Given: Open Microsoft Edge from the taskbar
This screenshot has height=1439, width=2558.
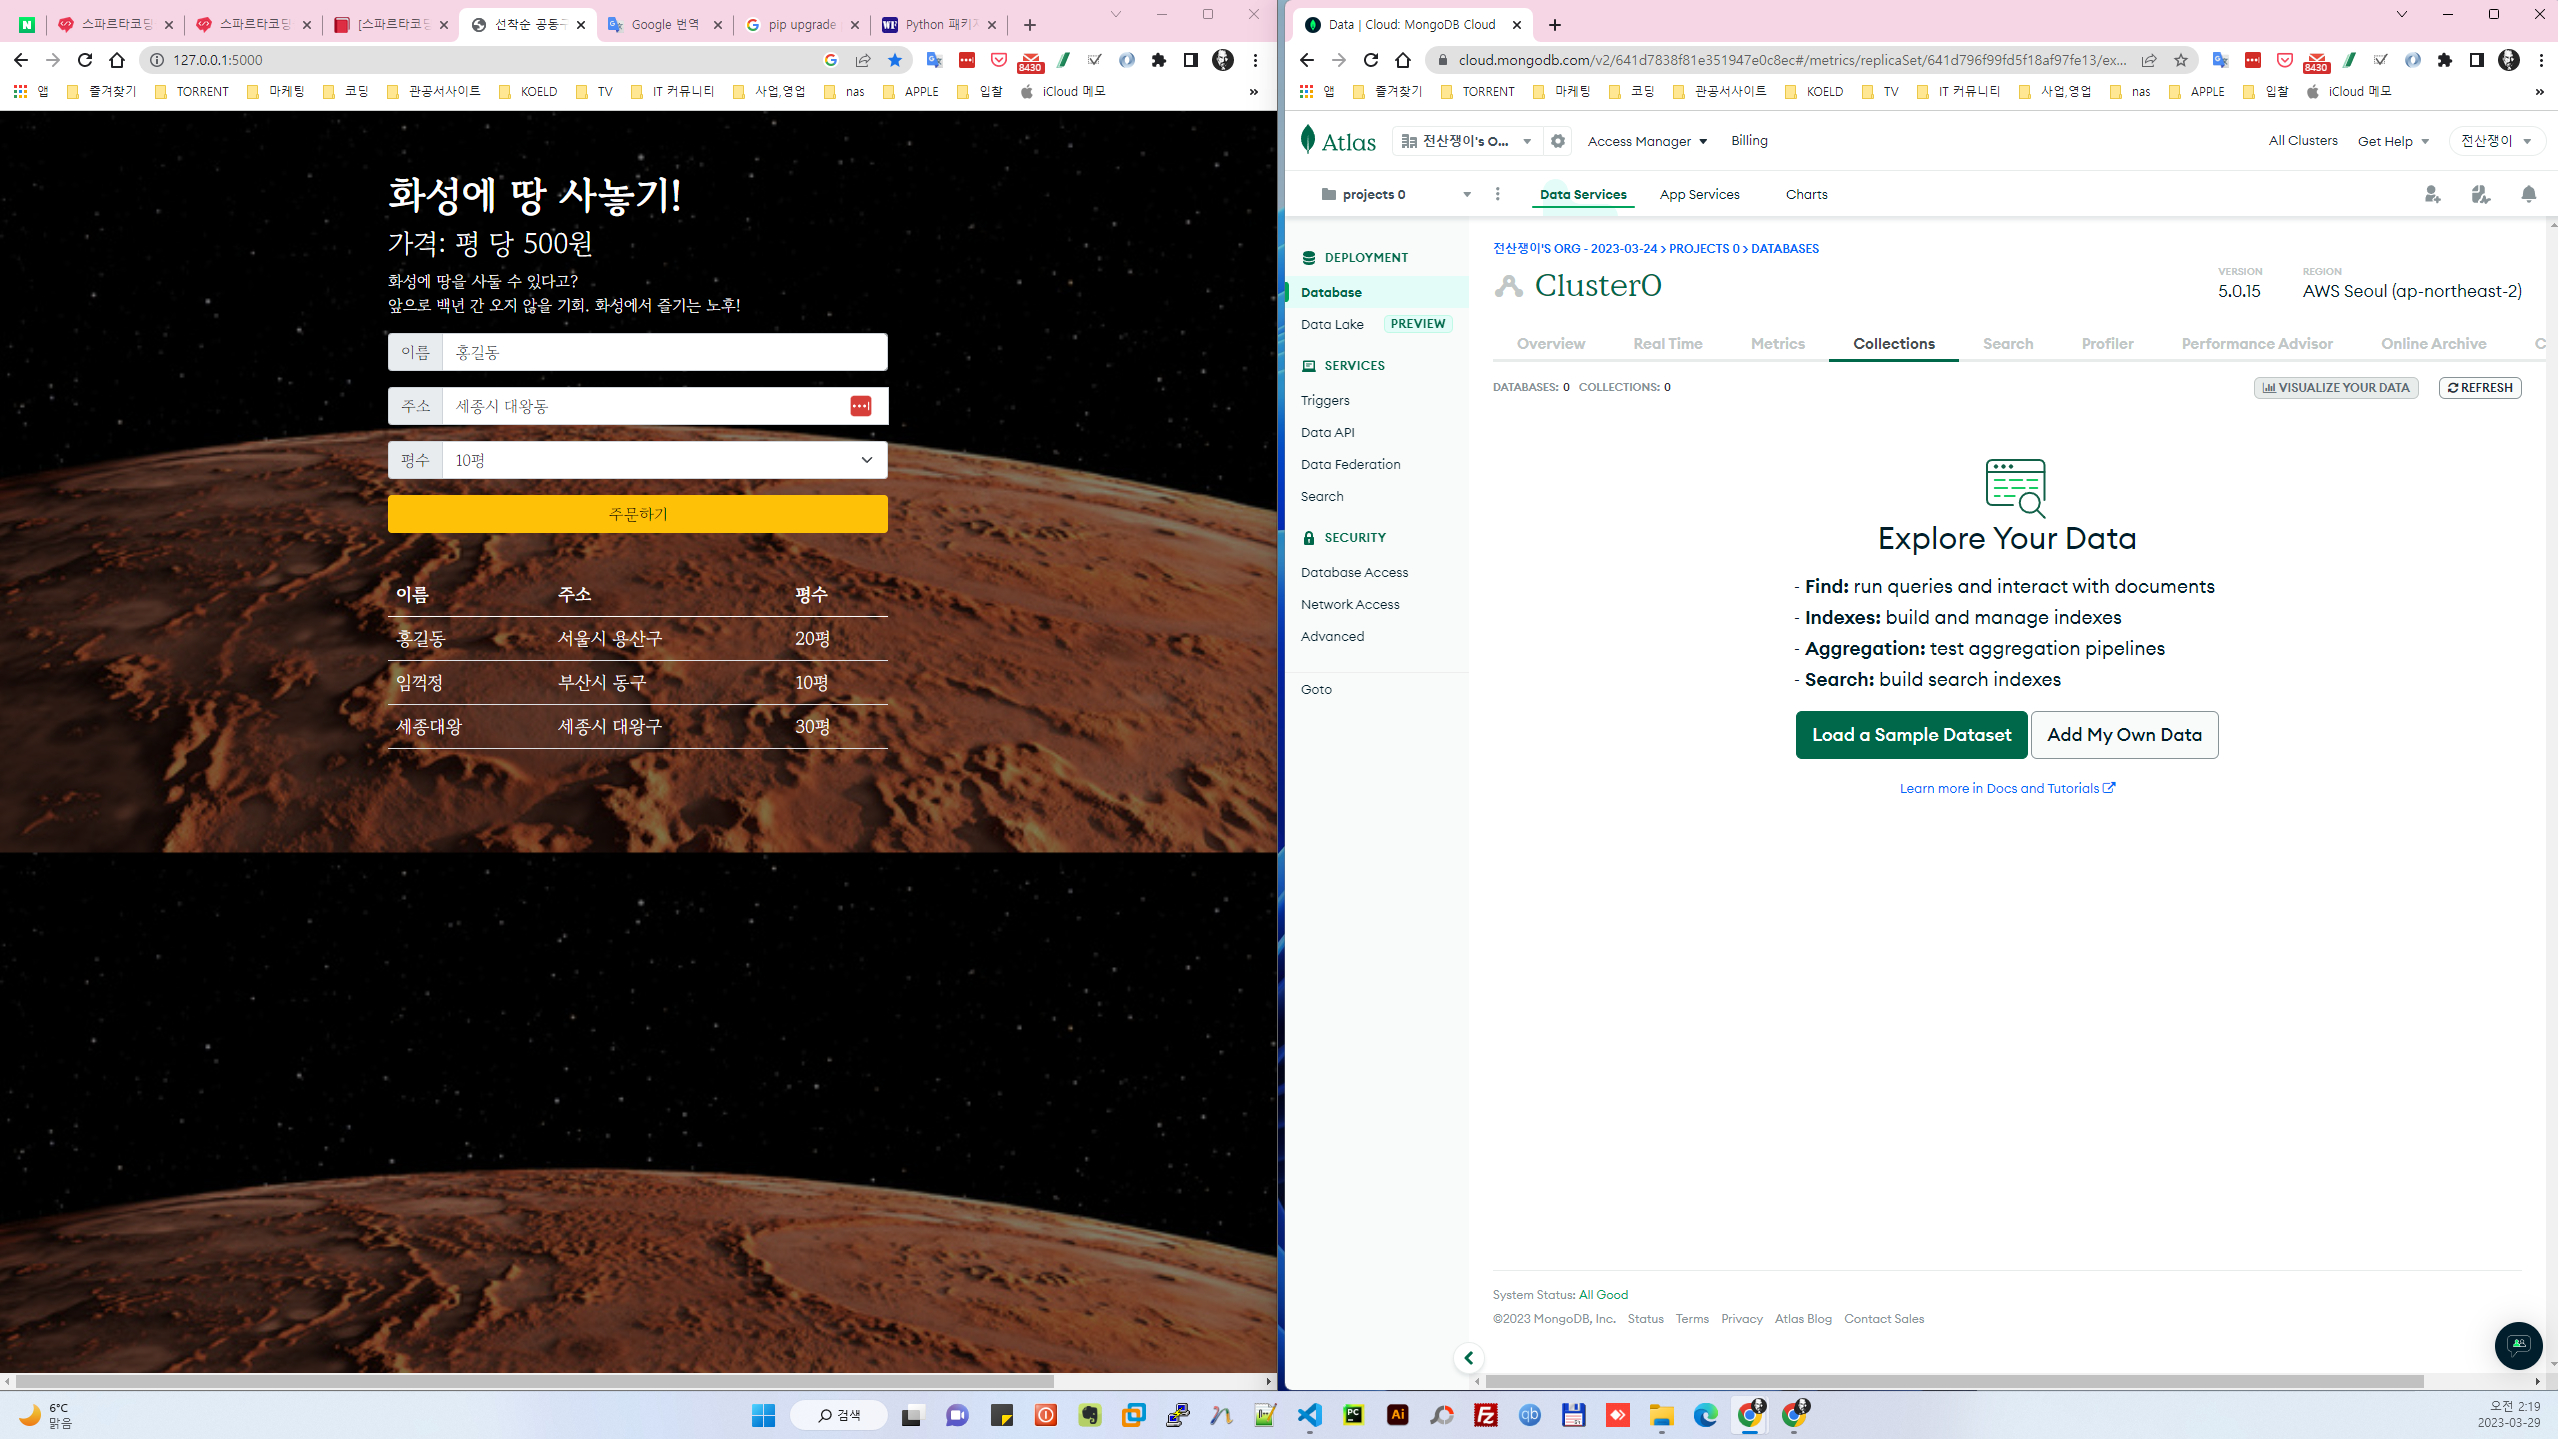Looking at the screenshot, I should point(1705,1415).
